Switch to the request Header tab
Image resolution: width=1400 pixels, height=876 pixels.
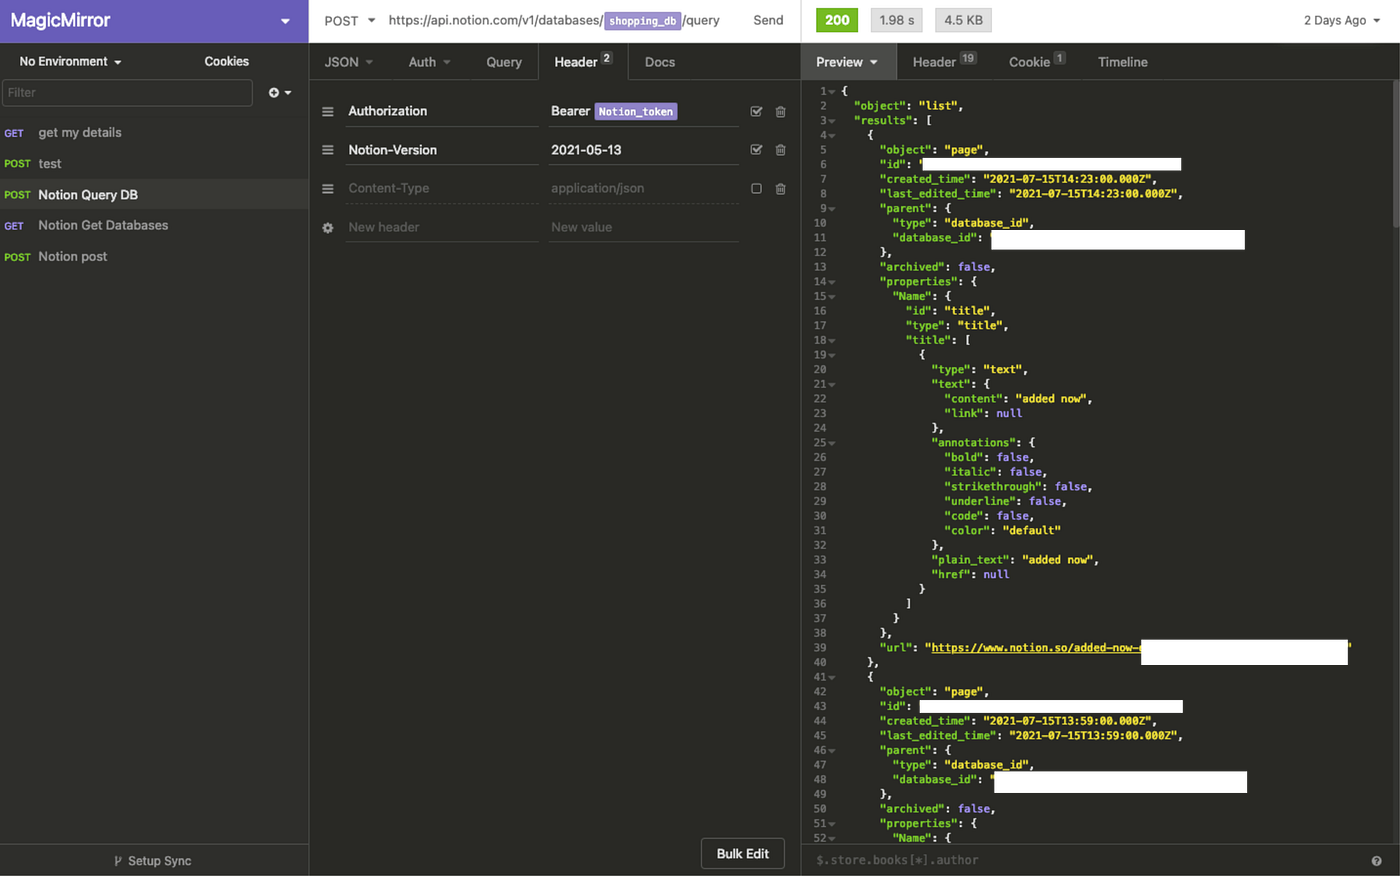pos(583,62)
